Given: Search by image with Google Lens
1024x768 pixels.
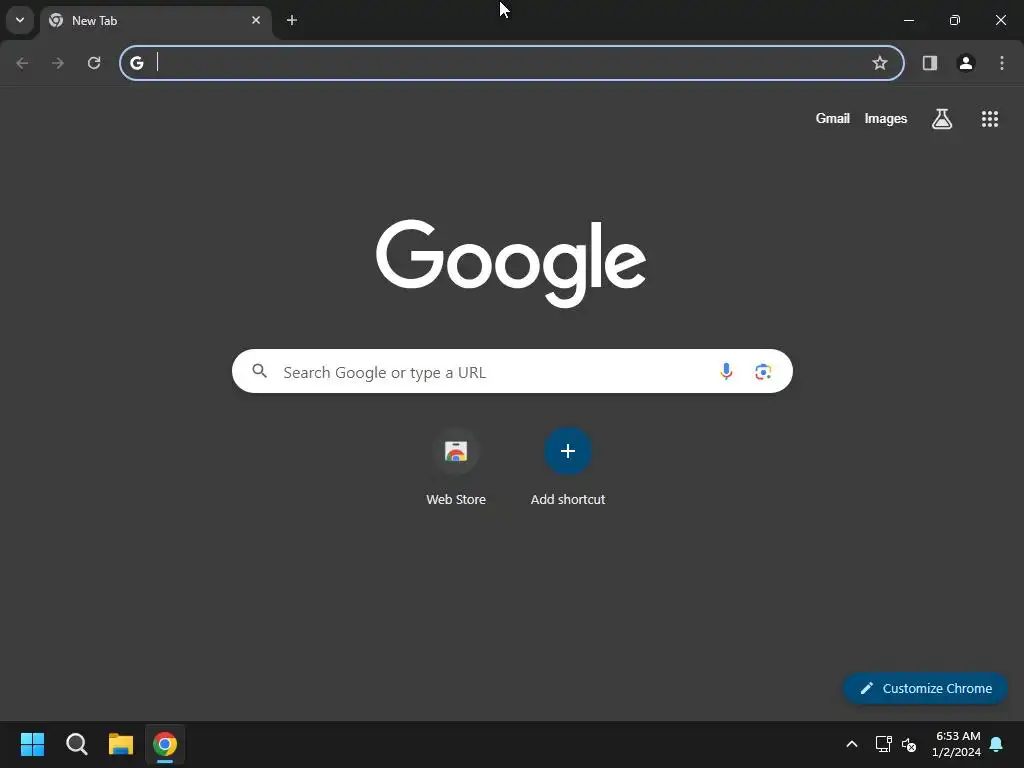Looking at the screenshot, I should pos(763,372).
